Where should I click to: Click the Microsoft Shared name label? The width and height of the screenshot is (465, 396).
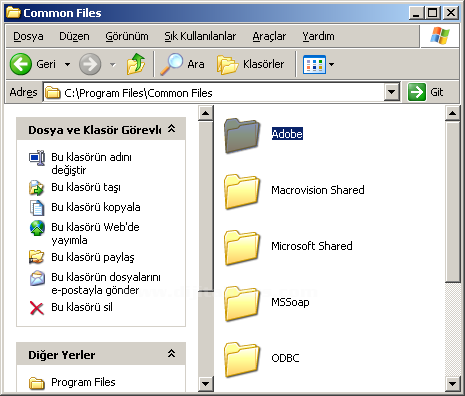point(312,246)
